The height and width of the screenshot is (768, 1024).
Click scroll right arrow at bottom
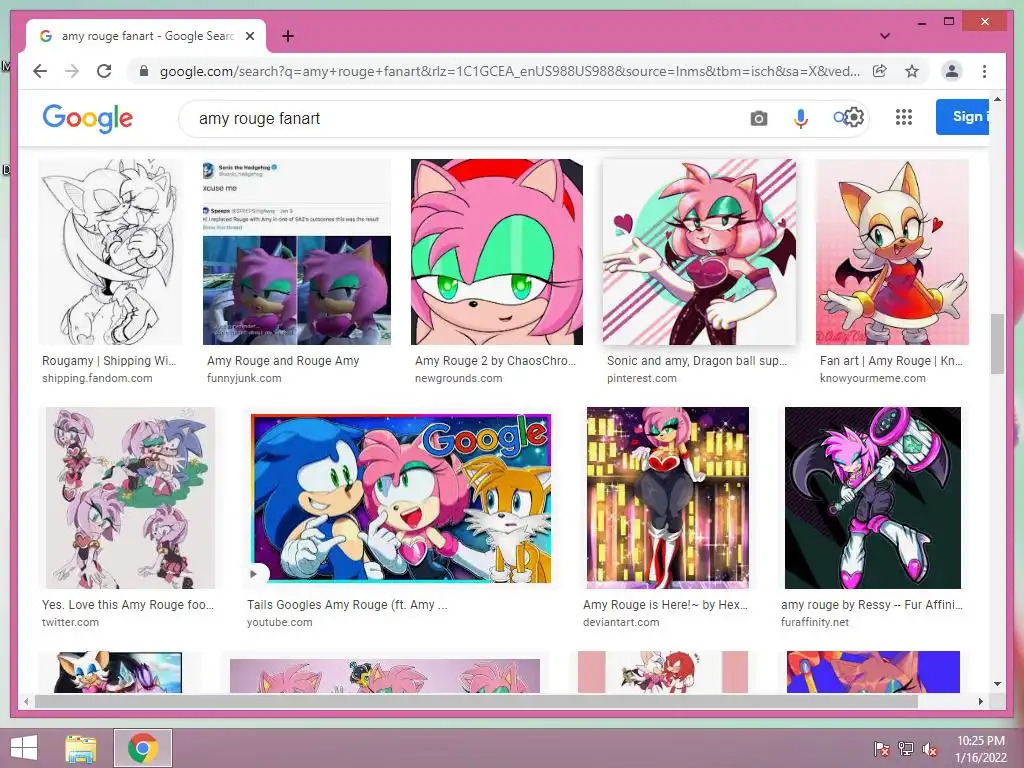[x=980, y=701]
